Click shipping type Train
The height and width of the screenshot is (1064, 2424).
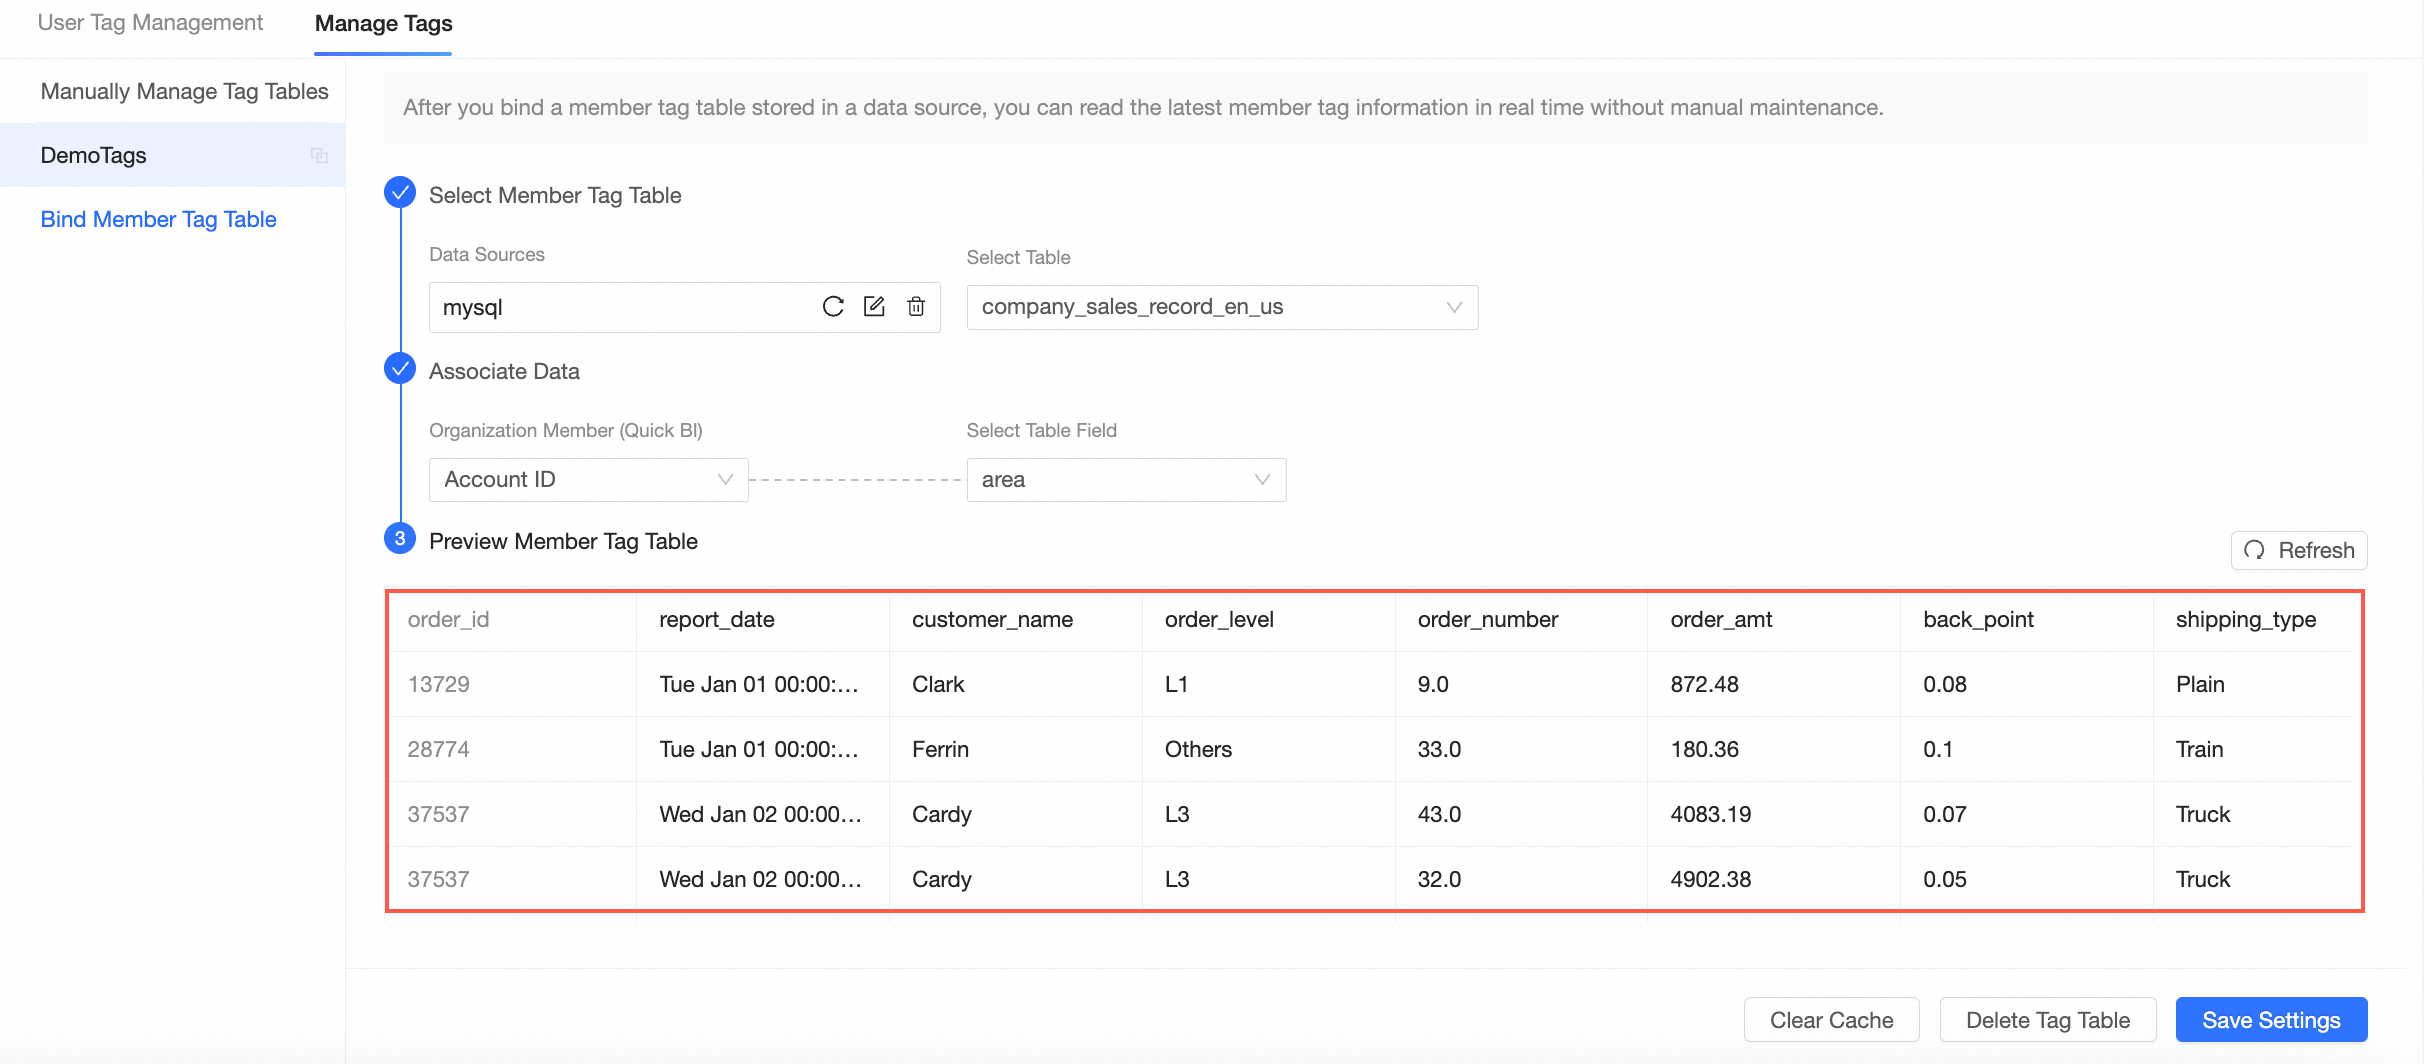coord(2199,750)
